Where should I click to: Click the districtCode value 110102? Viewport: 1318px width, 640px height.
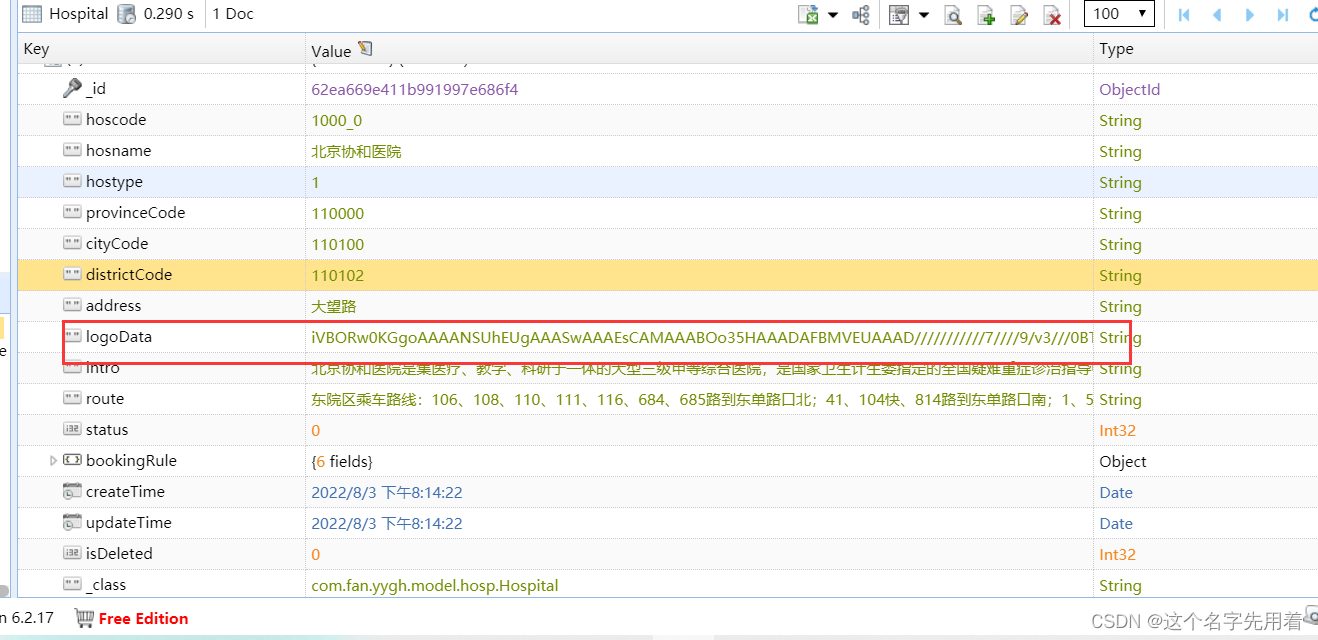pyautogui.click(x=338, y=275)
